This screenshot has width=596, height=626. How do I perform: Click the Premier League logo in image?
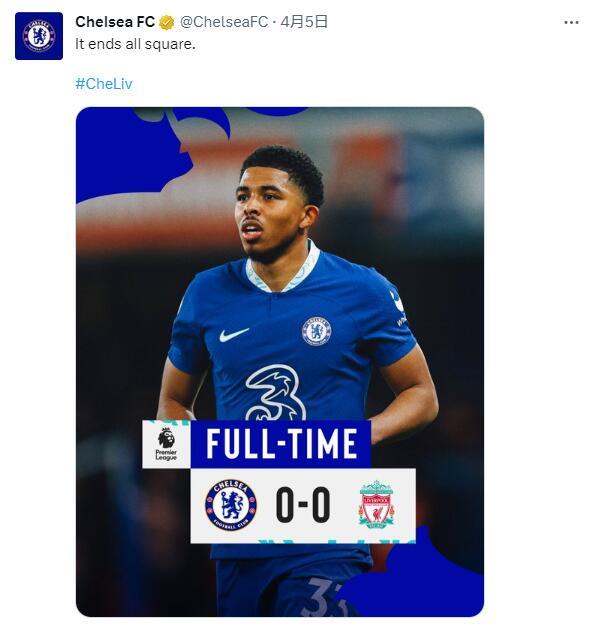(x=166, y=444)
